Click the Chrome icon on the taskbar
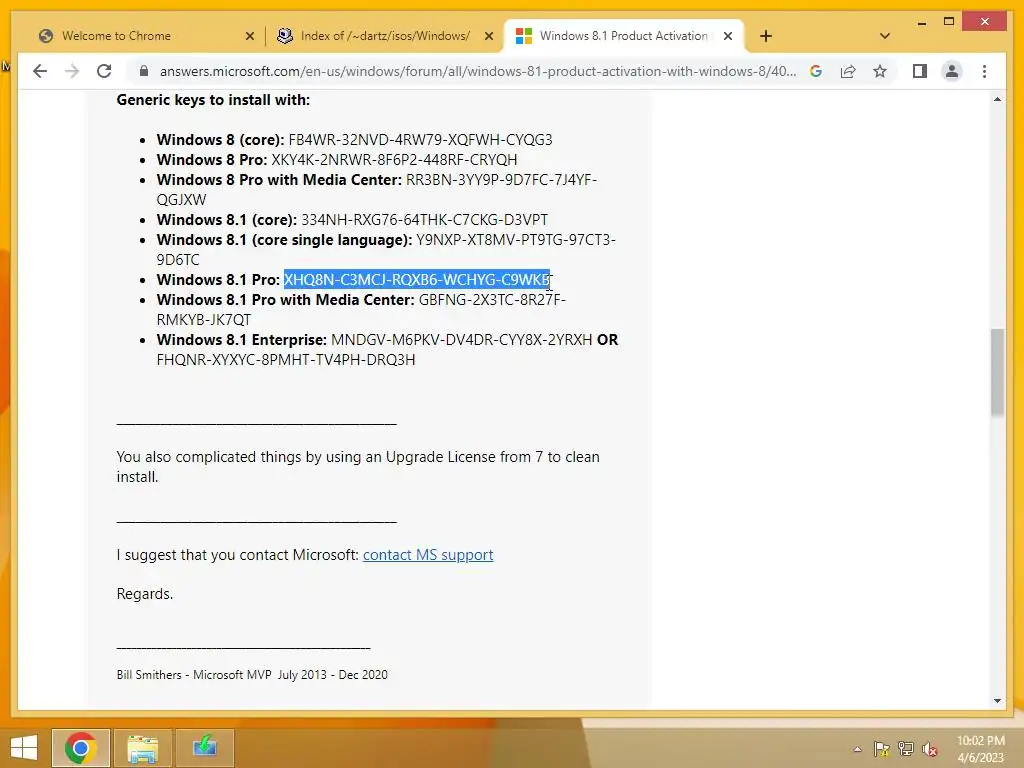Image resolution: width=1024 pixels, height=768 pixels. 81,747
